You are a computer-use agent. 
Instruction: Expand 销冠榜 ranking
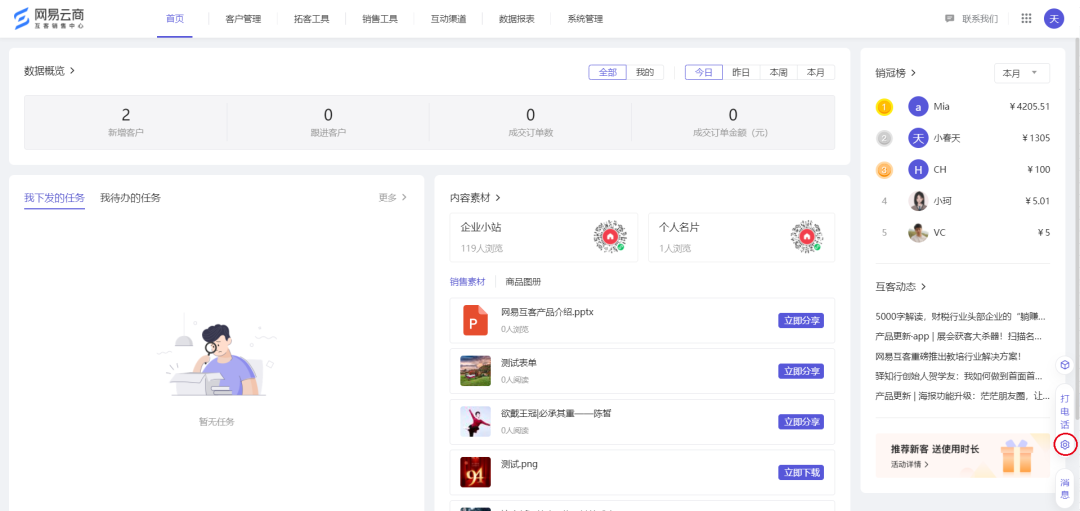tap(913, 72)
